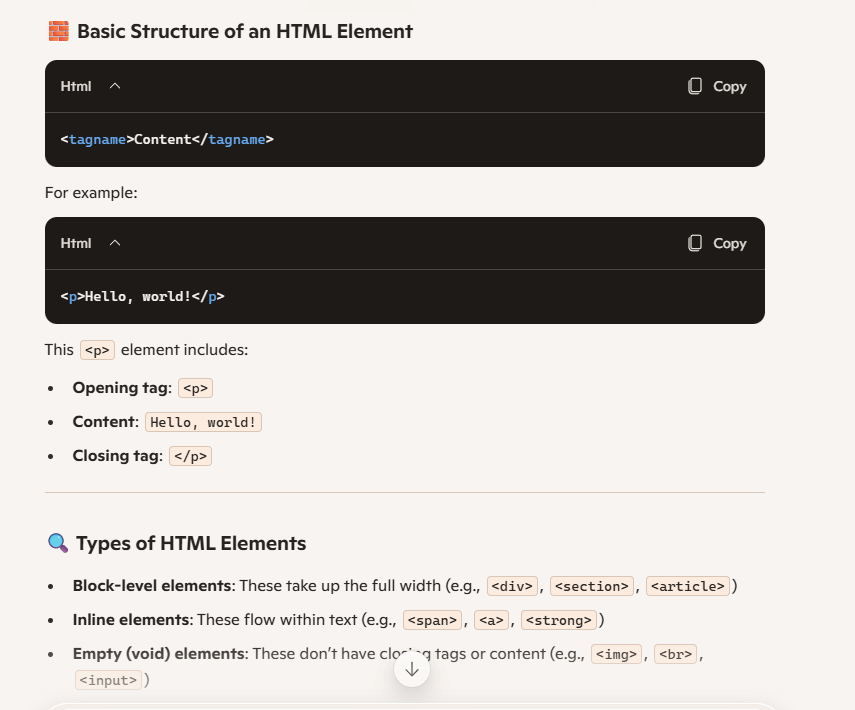
Task: Click the magnifying glass emoji beside Types heading
Action: [x=58, y=543]
